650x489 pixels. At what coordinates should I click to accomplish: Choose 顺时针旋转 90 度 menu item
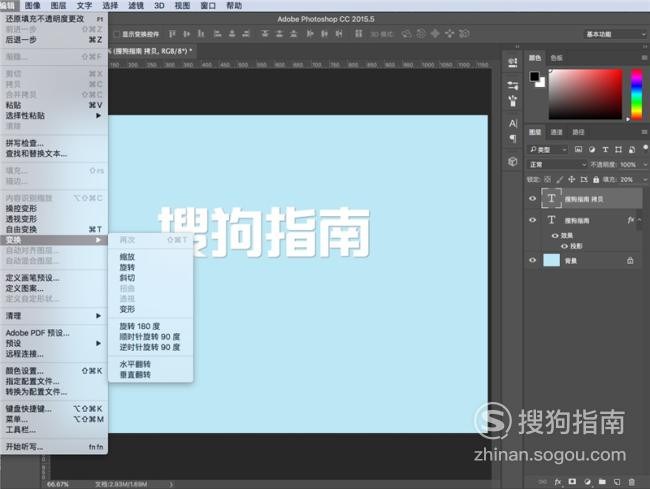click(150, 336)
